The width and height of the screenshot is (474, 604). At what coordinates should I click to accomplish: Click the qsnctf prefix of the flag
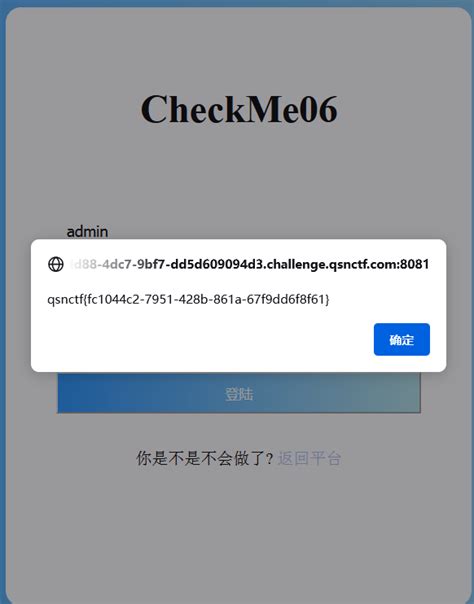tap(64, 299)
